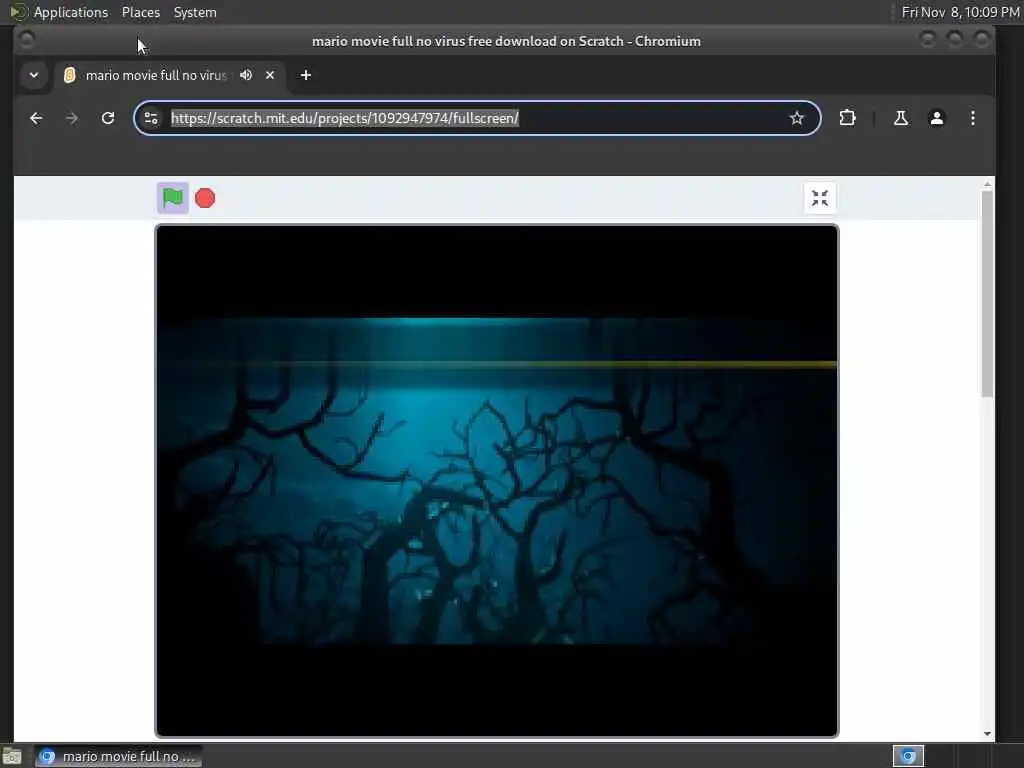Open the Places menu
The width and height of the screenshot is (1024, 768).
tap(140, 12)
